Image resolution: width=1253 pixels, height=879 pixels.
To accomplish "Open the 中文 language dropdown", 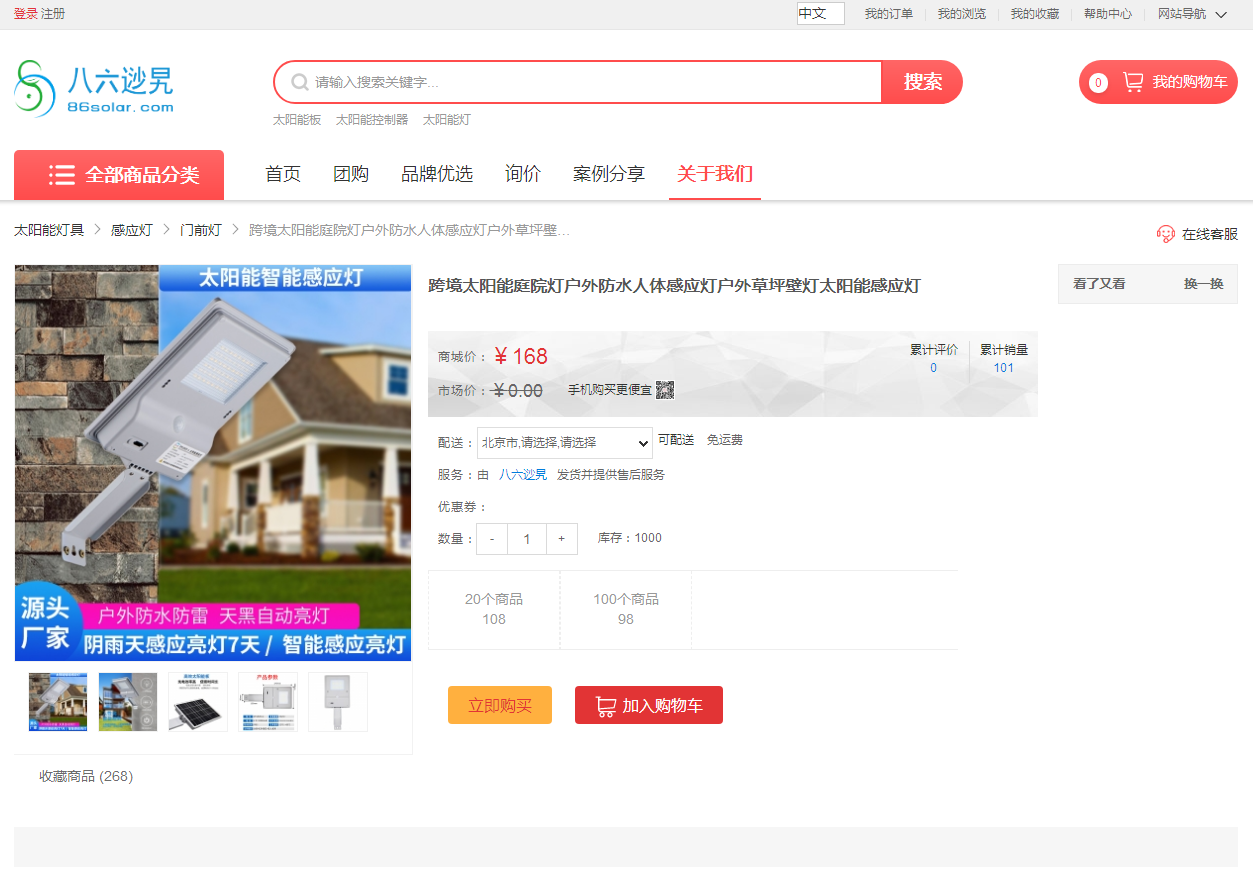I will coord(819,14).
